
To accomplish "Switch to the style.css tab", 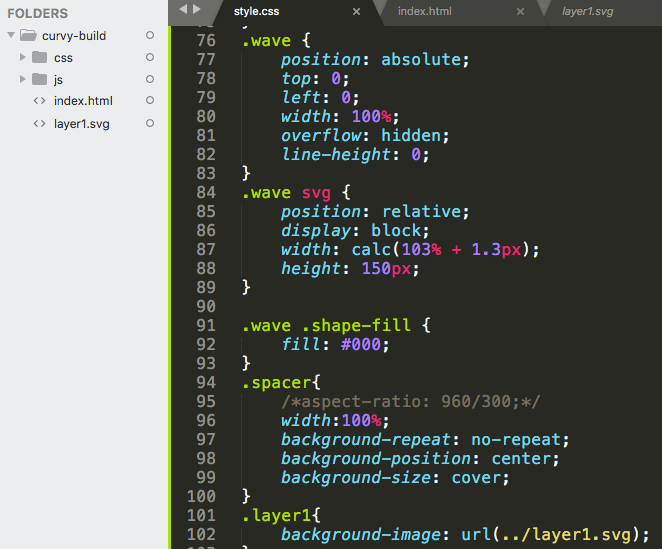I will pos(256,11).
